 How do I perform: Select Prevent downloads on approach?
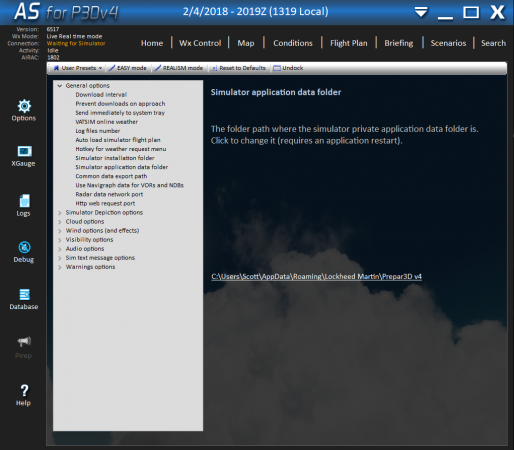pyautogui.click(x=120, y=104)
